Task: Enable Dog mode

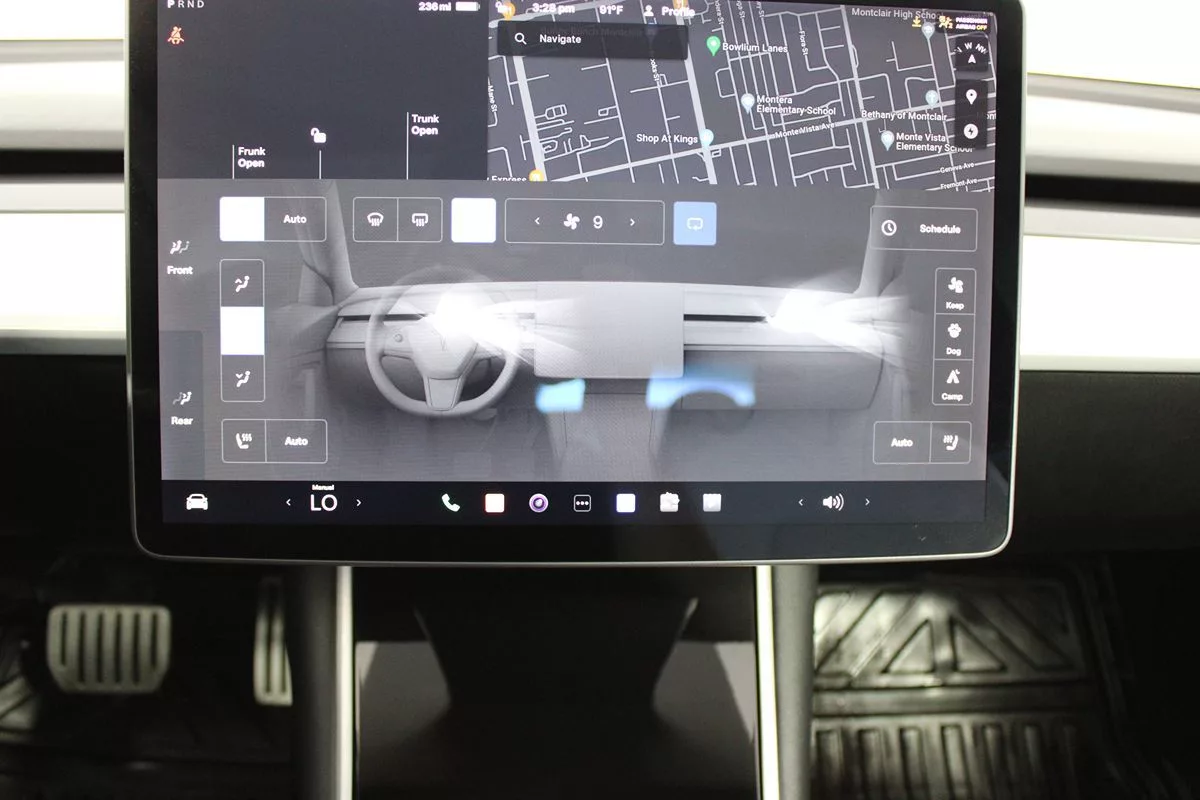Action: click(x=953, y=337)
